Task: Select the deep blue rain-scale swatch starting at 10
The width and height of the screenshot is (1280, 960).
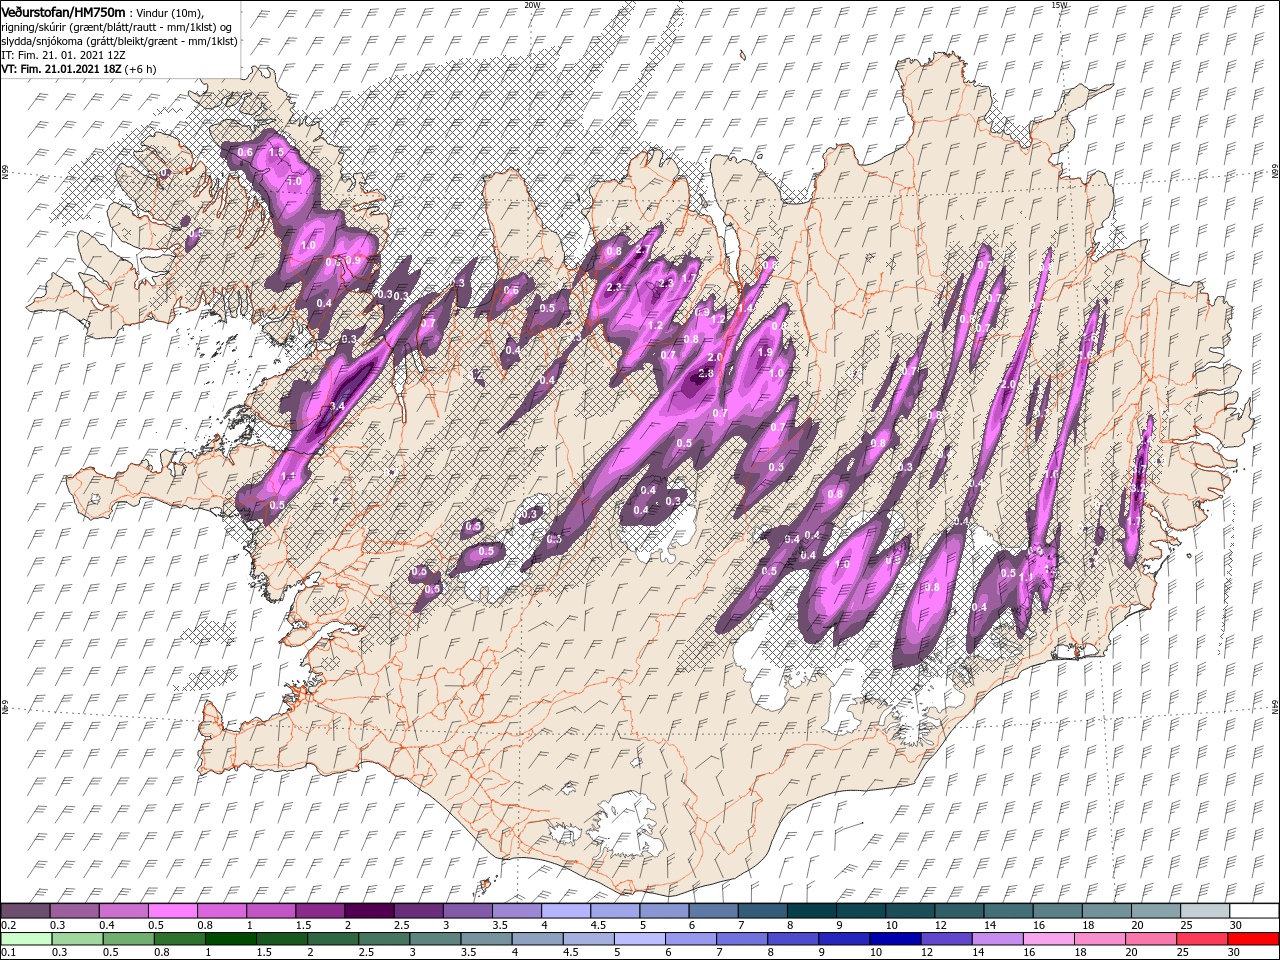Action: pos(894,939)
